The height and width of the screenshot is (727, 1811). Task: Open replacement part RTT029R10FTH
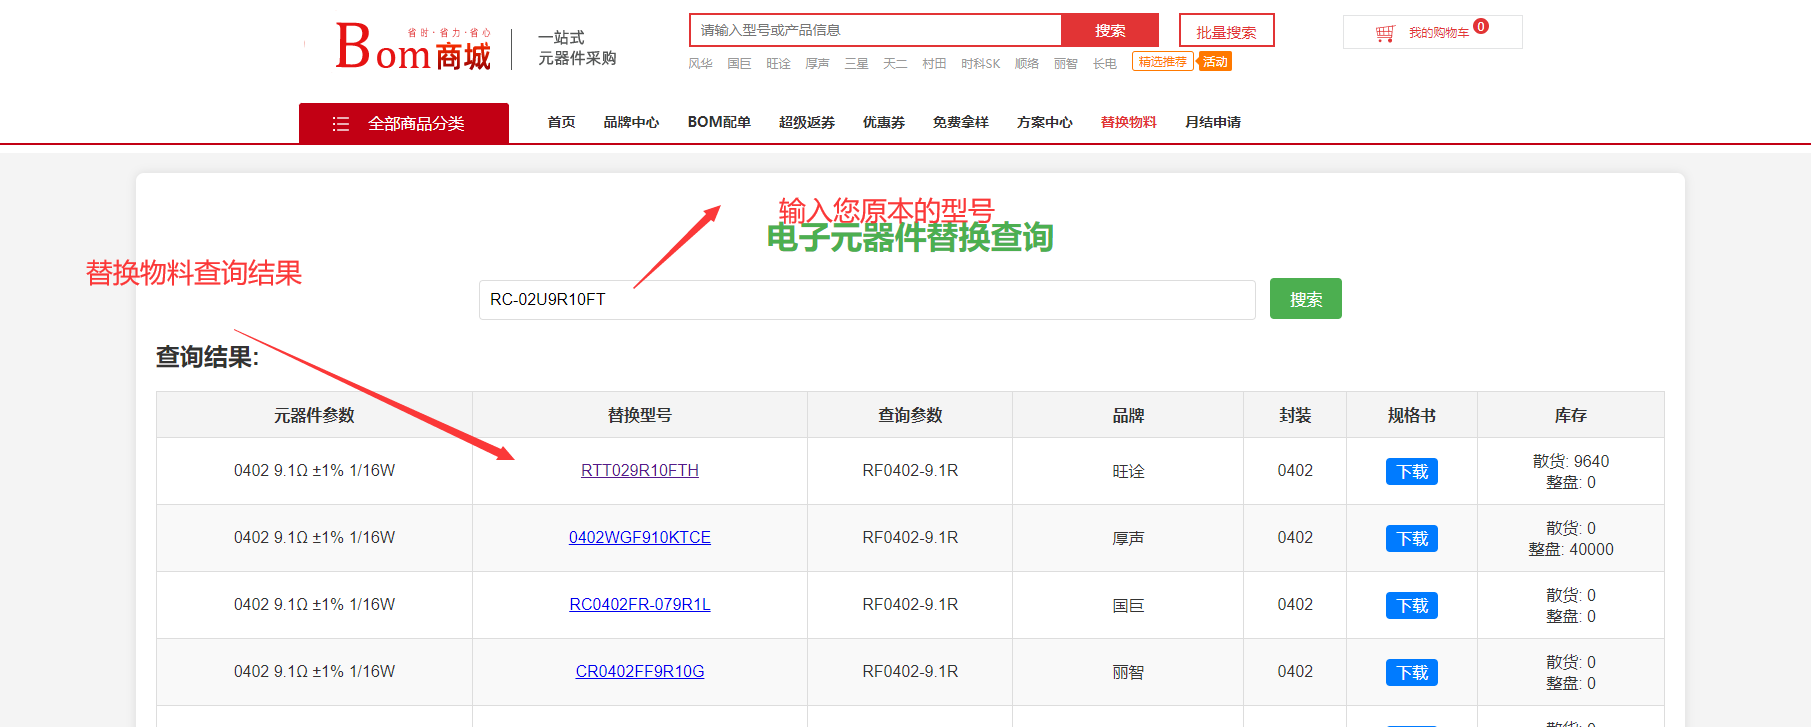coord(640,470)
